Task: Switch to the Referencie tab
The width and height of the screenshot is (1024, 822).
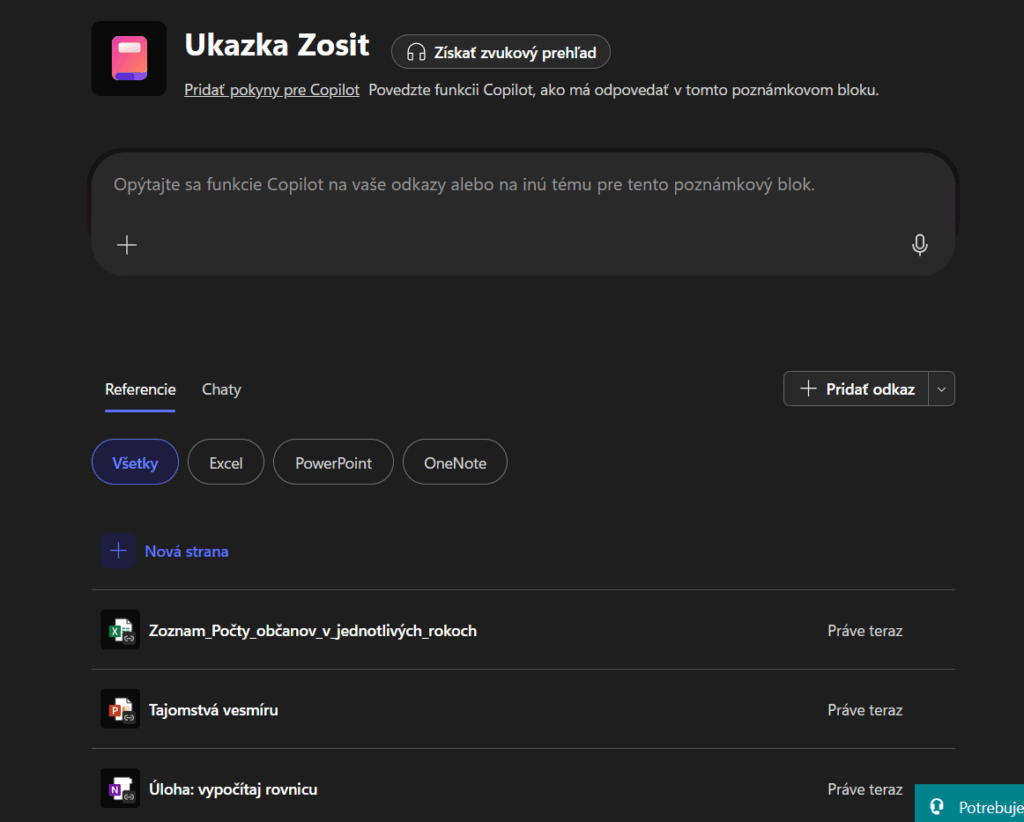Action: (140, 390)
